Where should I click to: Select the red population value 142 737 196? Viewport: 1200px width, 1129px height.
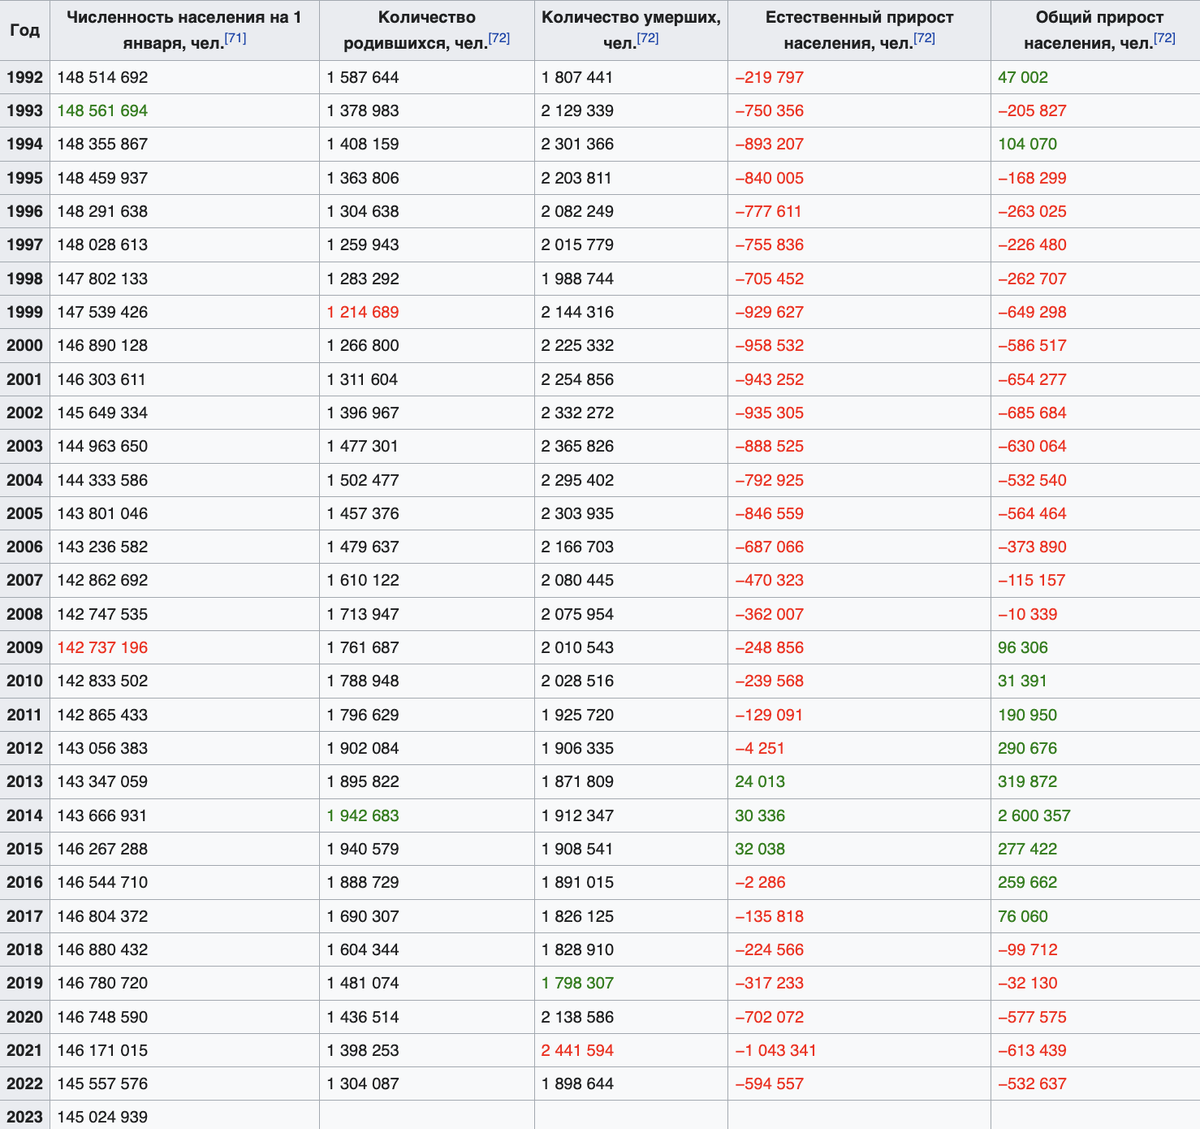[102, 647]
